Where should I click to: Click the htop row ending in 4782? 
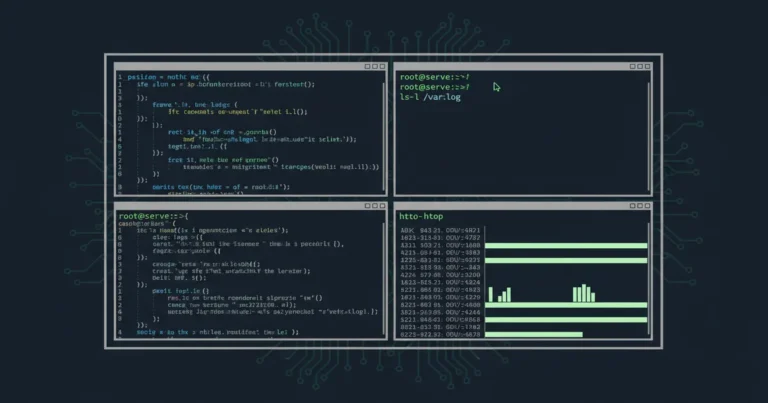pos(440,238)
